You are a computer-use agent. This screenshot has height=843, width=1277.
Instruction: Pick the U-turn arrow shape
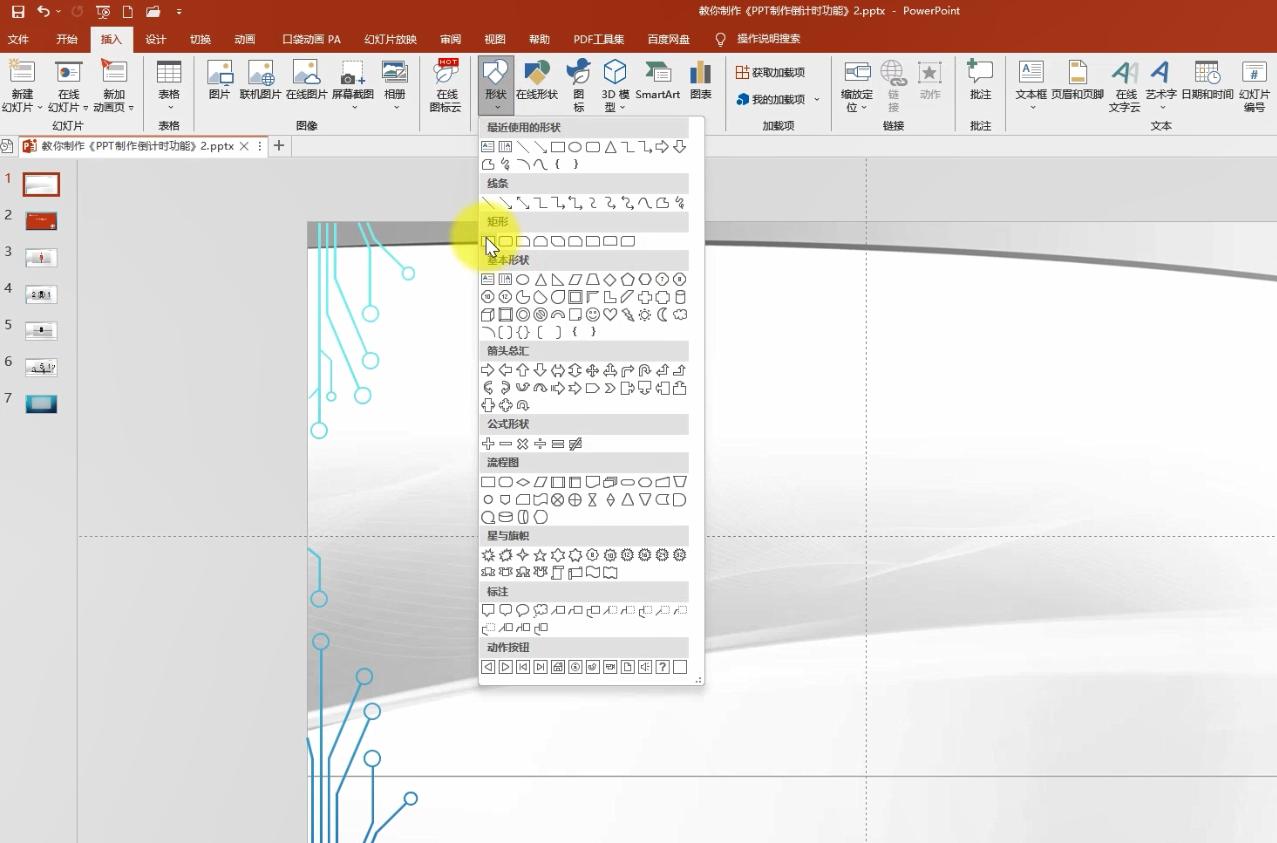pyautogui.click(x=644, y=370)
